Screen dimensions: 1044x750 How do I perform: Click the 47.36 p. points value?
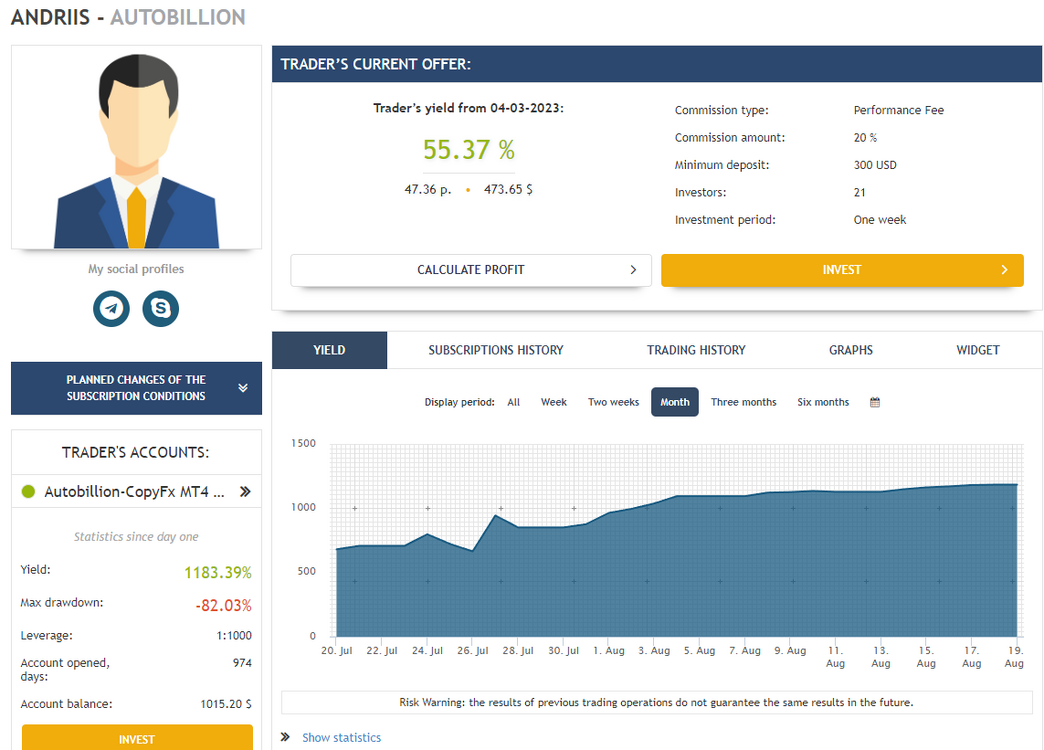(x=427, y=189)
